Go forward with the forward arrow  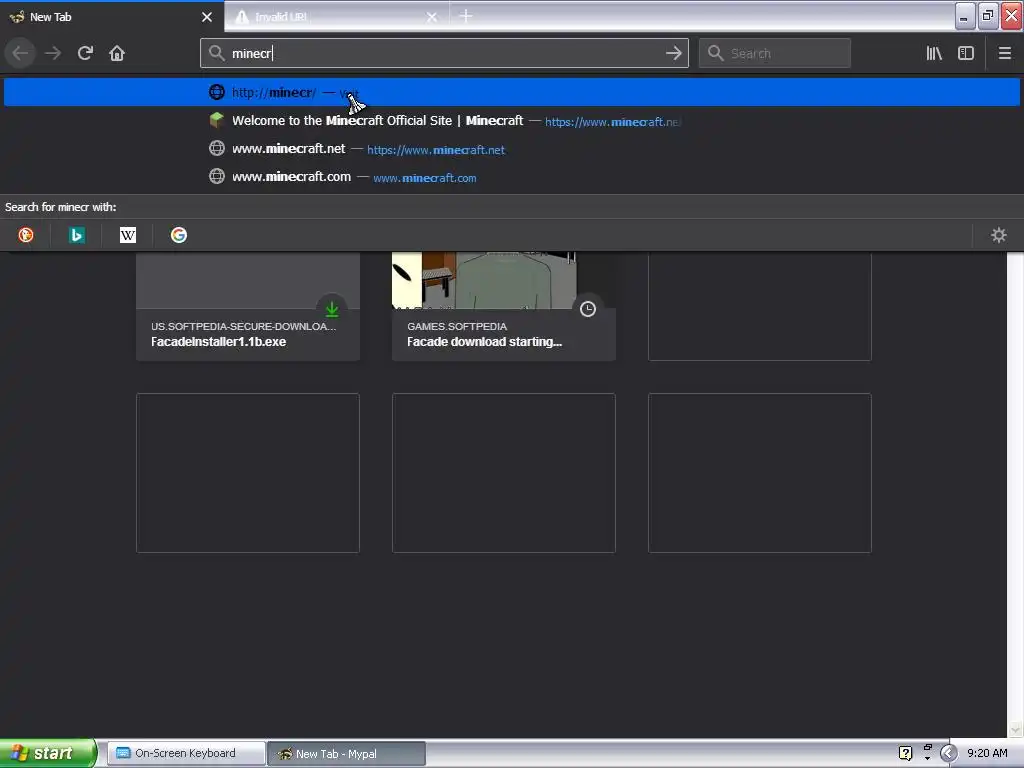pos(53,53)
